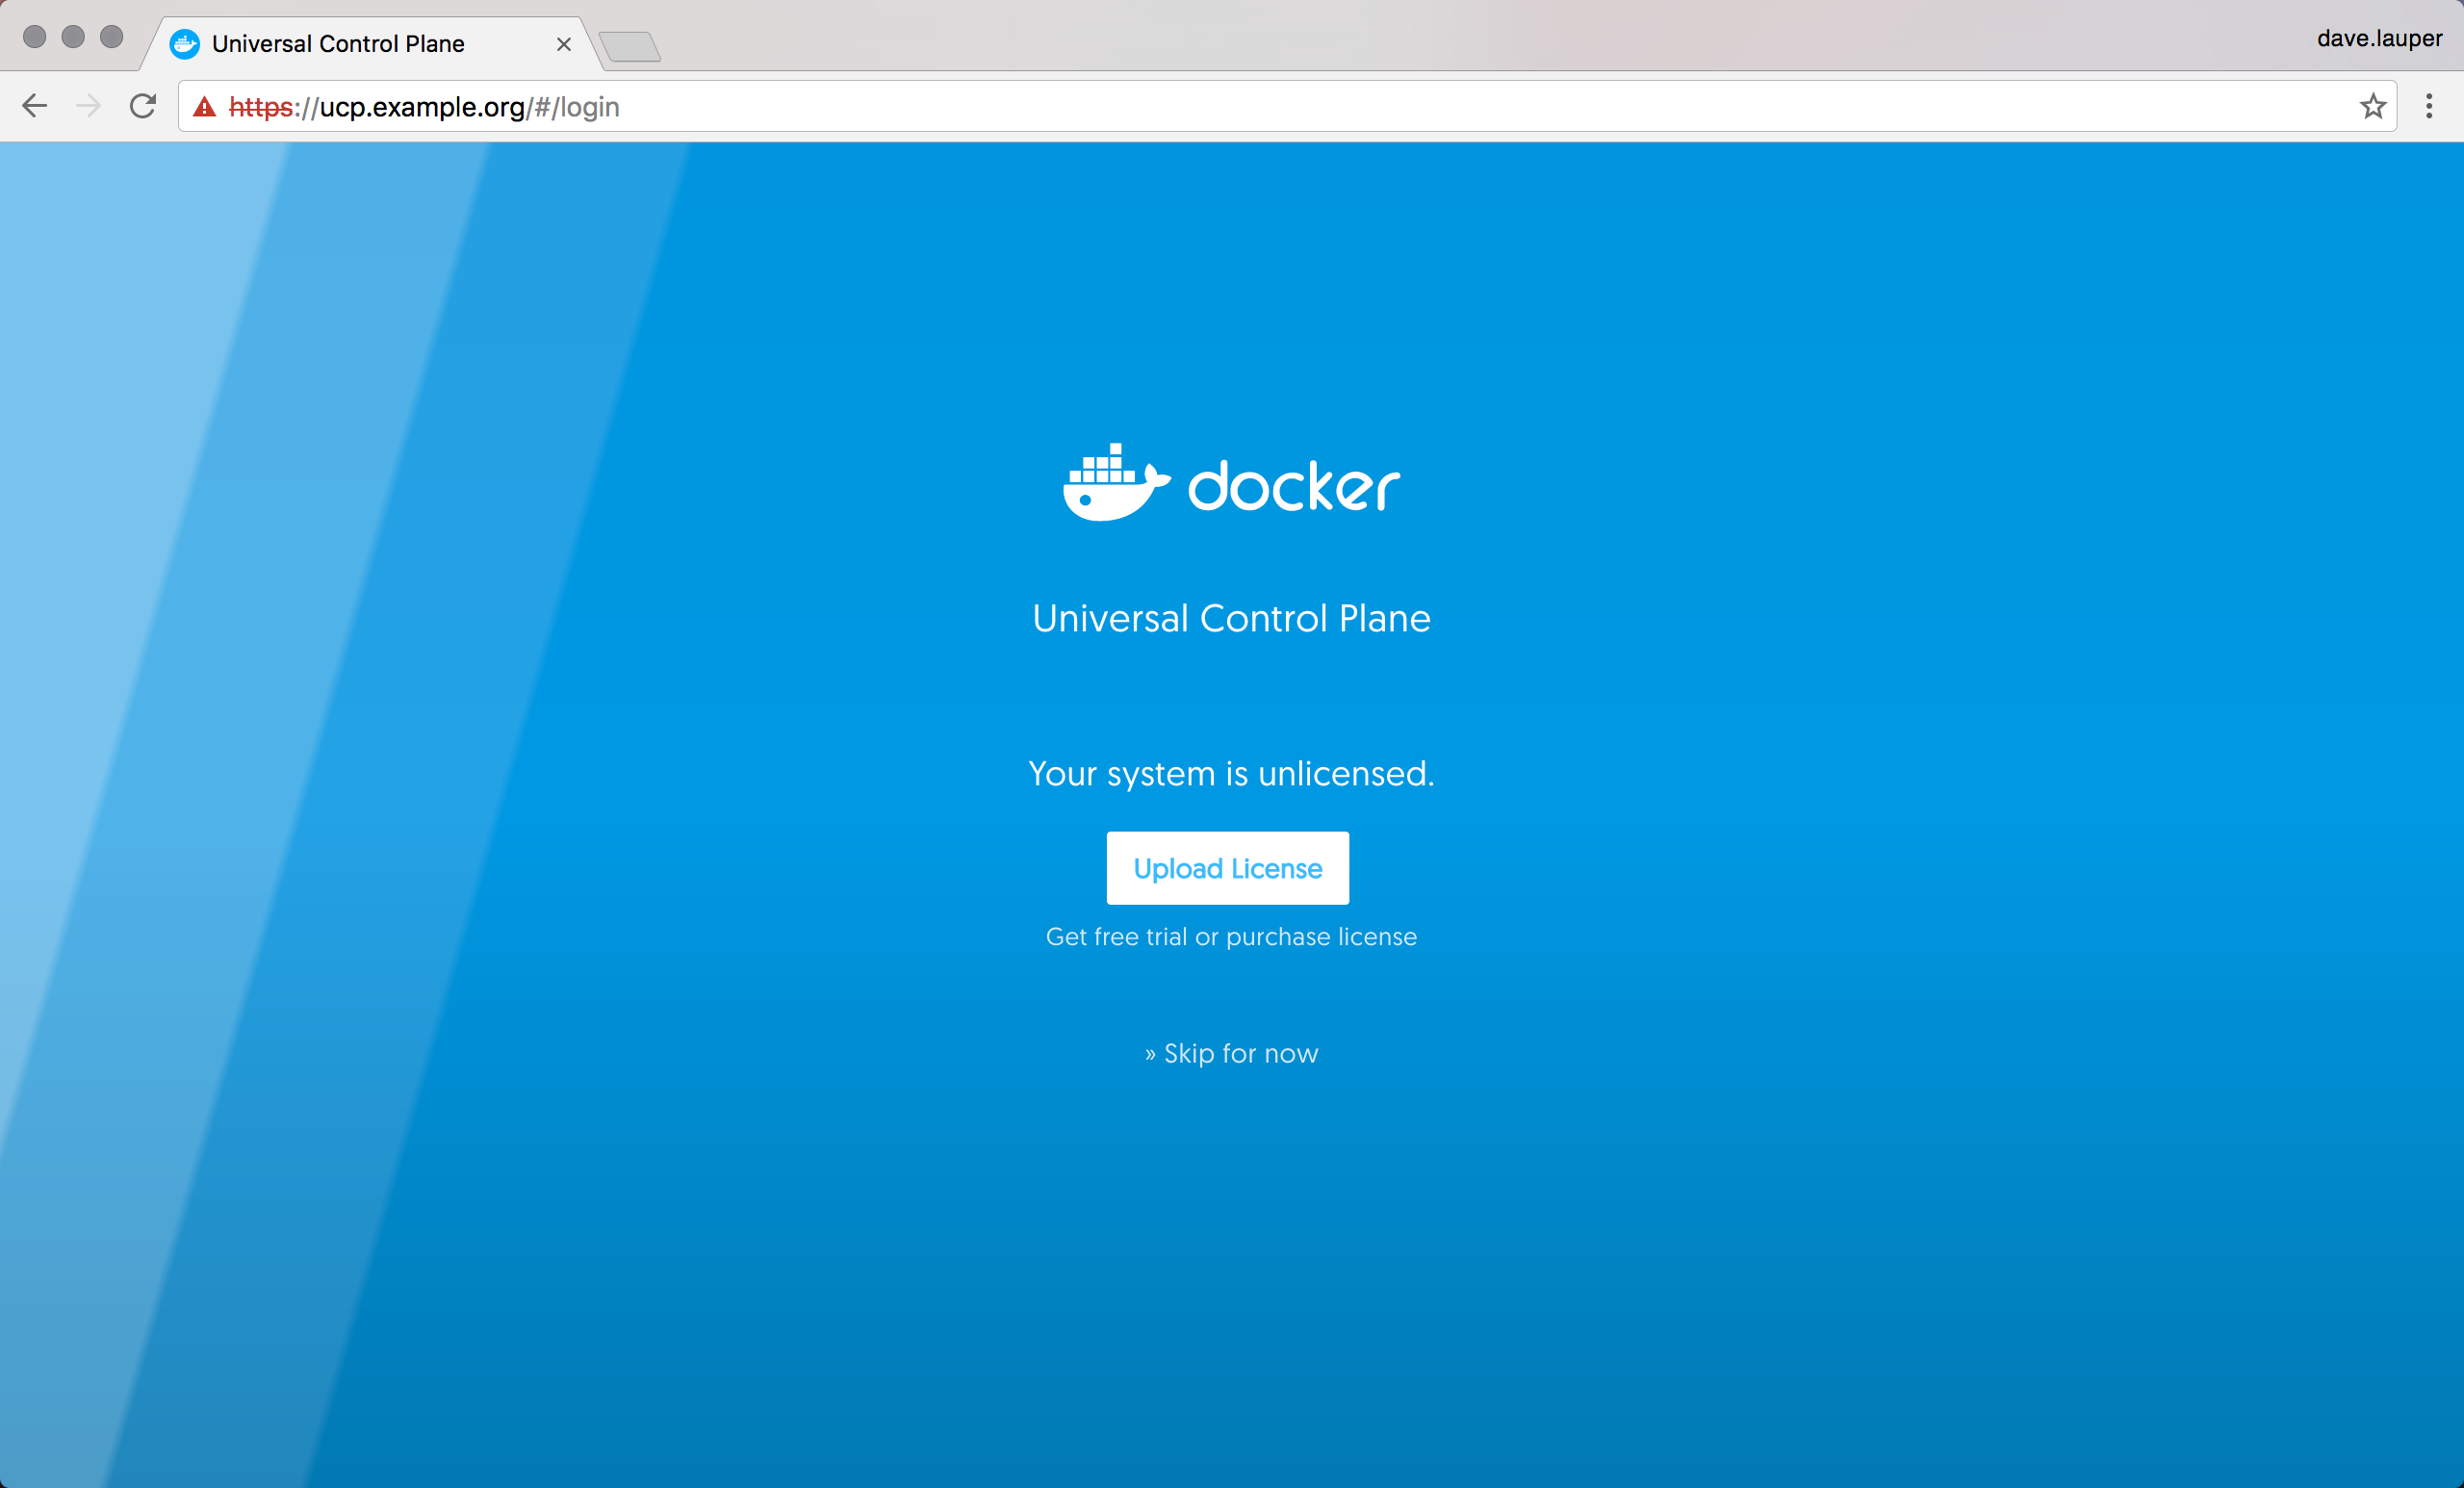Click the window minimize button
The width and height of the screenshot is (2464, 1488).
73,37
